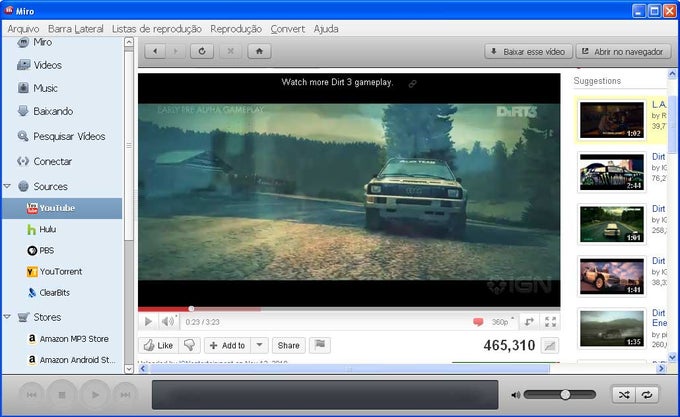
Task: Click Miro stop button
Action: [62, 395]
